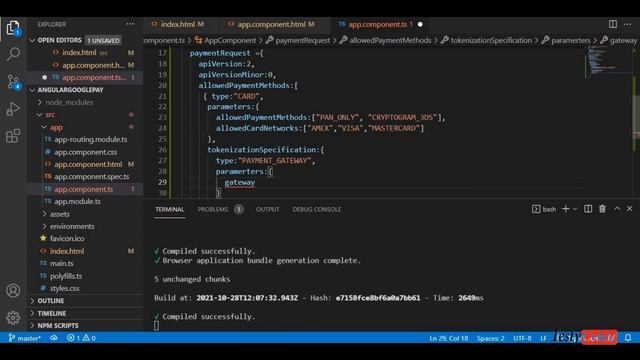Open the Accounts menu icon
This screenshot has height=360, width=640.
point(13,291)
